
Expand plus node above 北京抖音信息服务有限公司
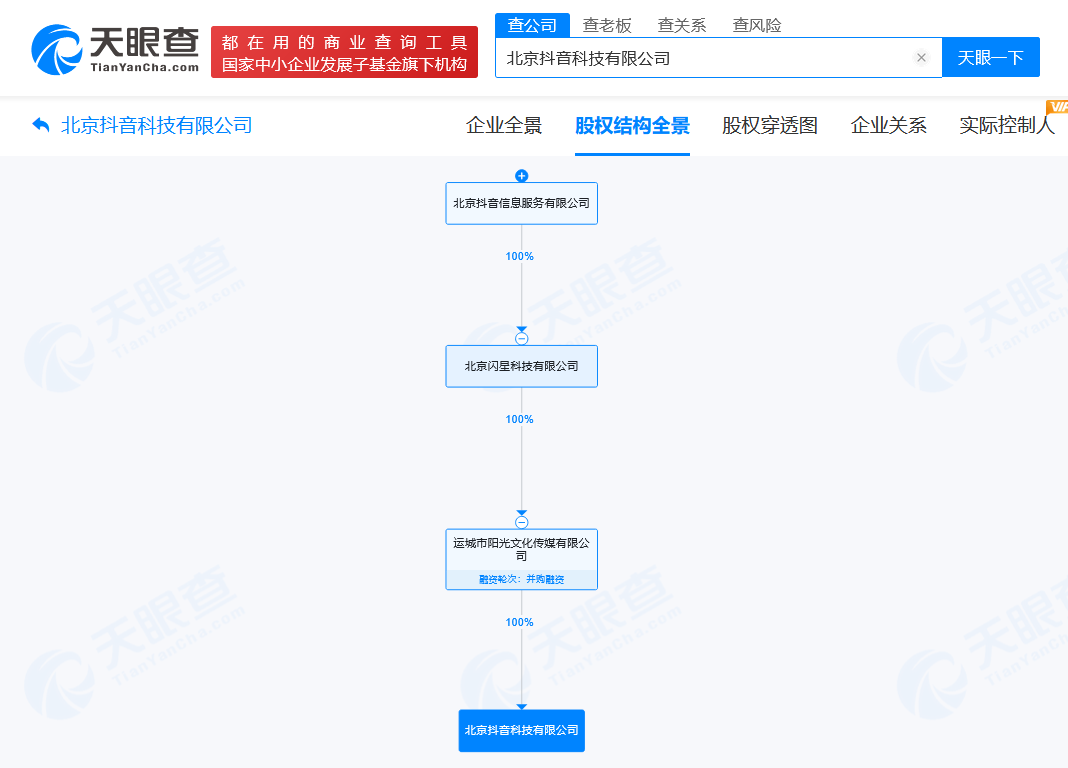pos(521,176)
